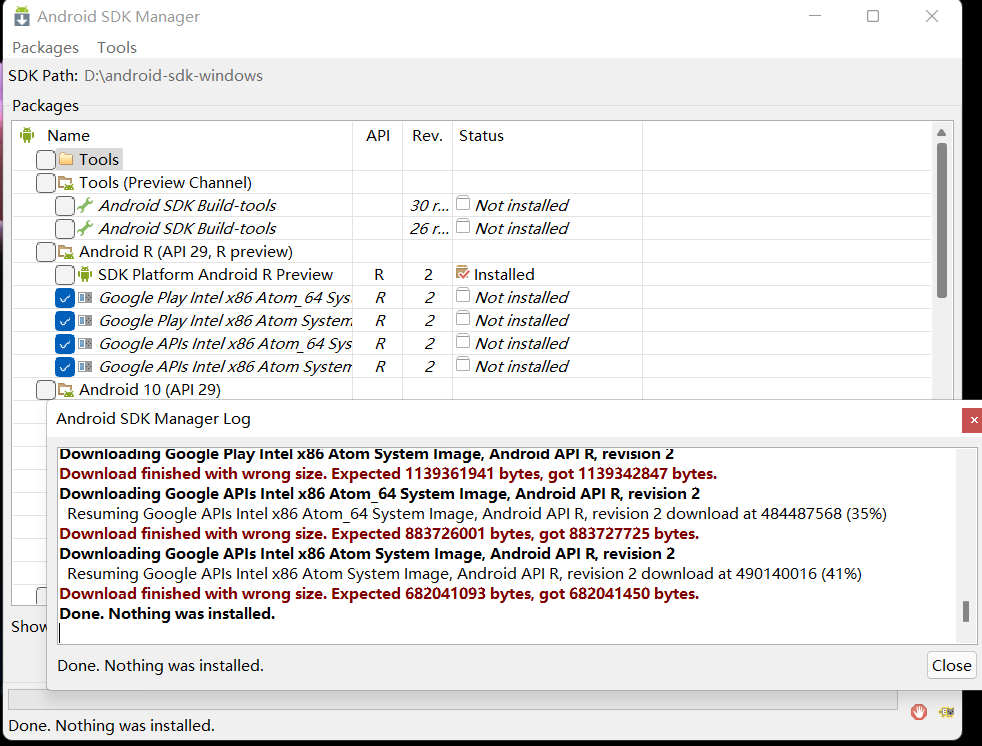The image size is (982, 746).
Task: Click the system image icon for Google Play Intel x86 Atom_64
Action: [x=85, y=298]
